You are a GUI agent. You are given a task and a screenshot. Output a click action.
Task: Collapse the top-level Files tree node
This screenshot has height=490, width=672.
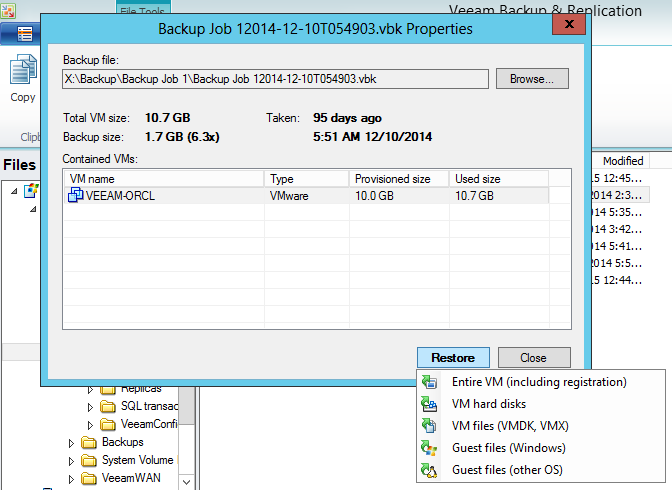14,191
